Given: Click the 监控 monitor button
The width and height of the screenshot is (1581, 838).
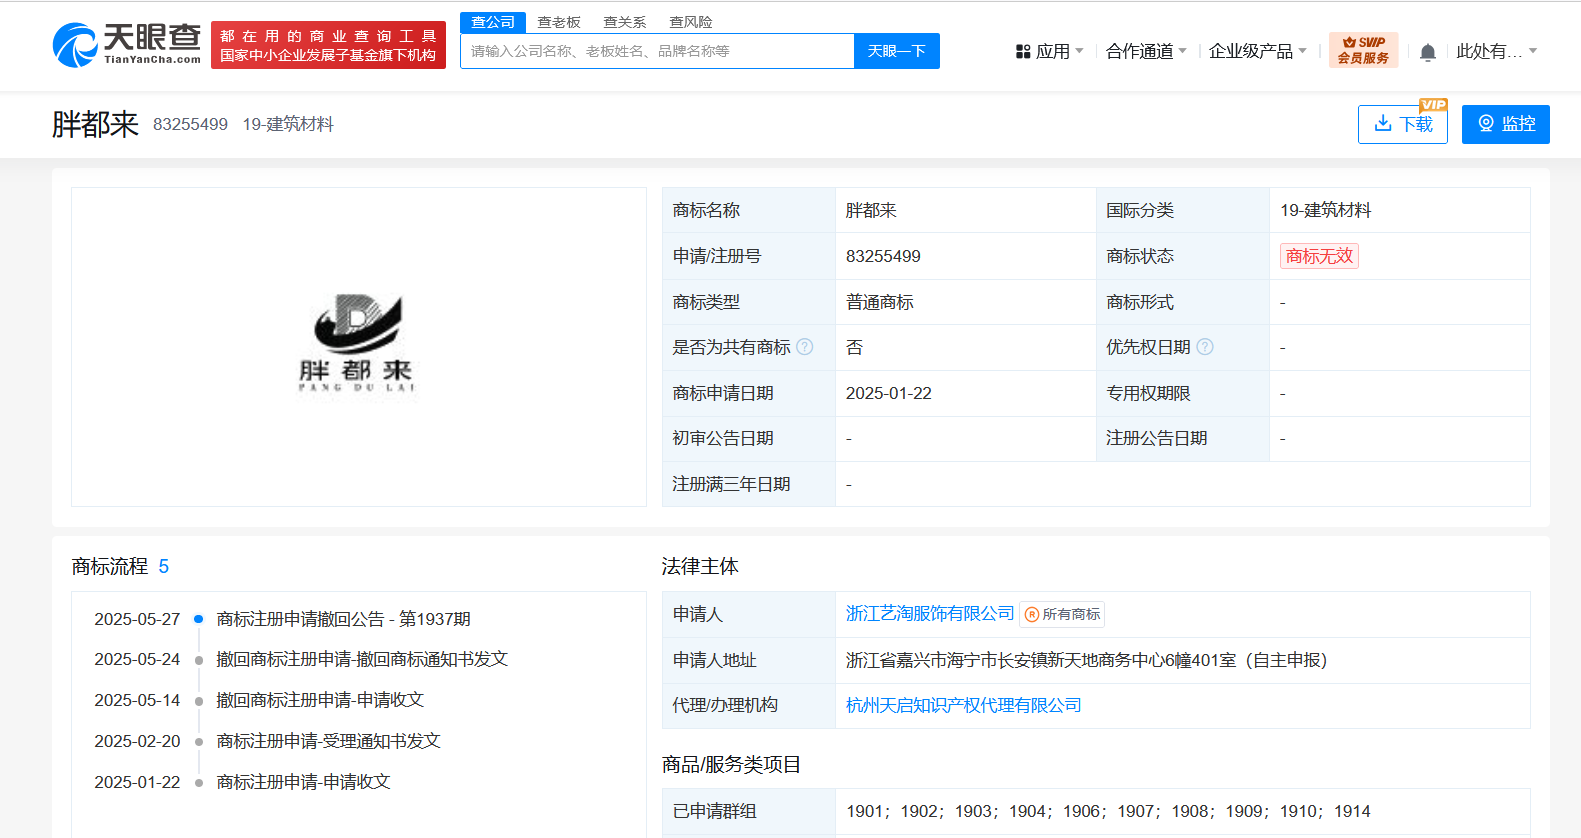Looking at the screenshot, I should click(x=1505, y=124).
